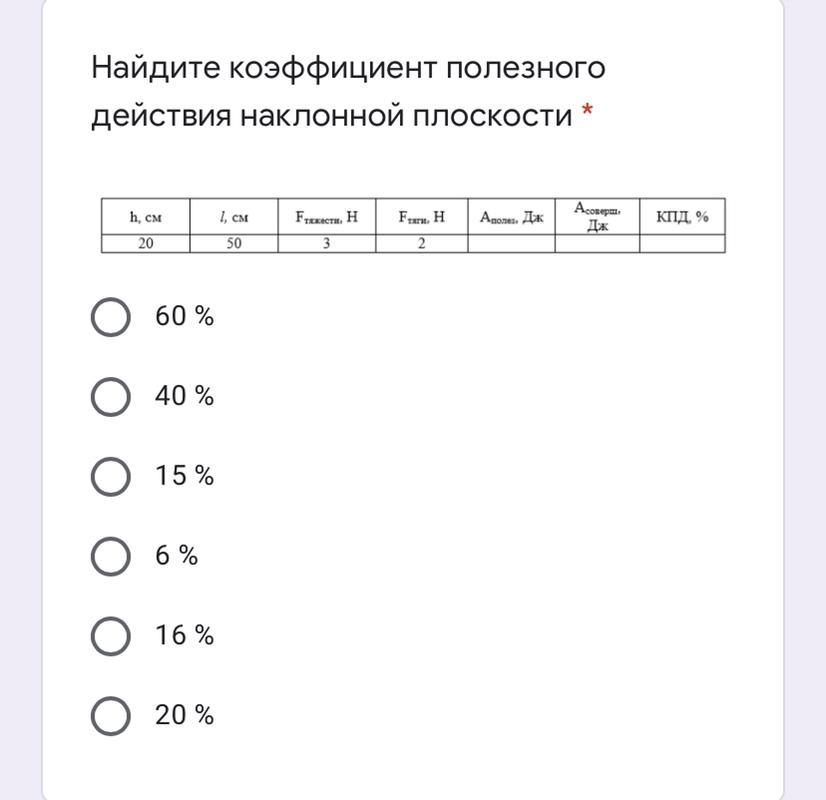Viewport: 826px width, 800px height.
Task: Click the red required asterisk
Action: tap(587, 115)
